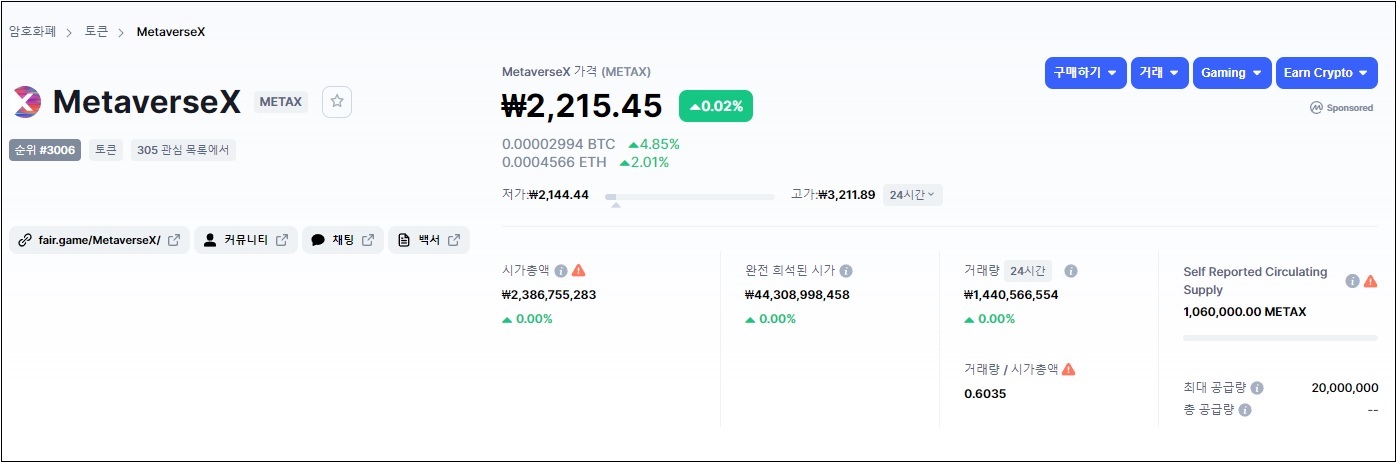This screenshot has height=463, width=1396.
Task: Open the fair.game/MetaverseX/ website link
Action: point(99,240)
